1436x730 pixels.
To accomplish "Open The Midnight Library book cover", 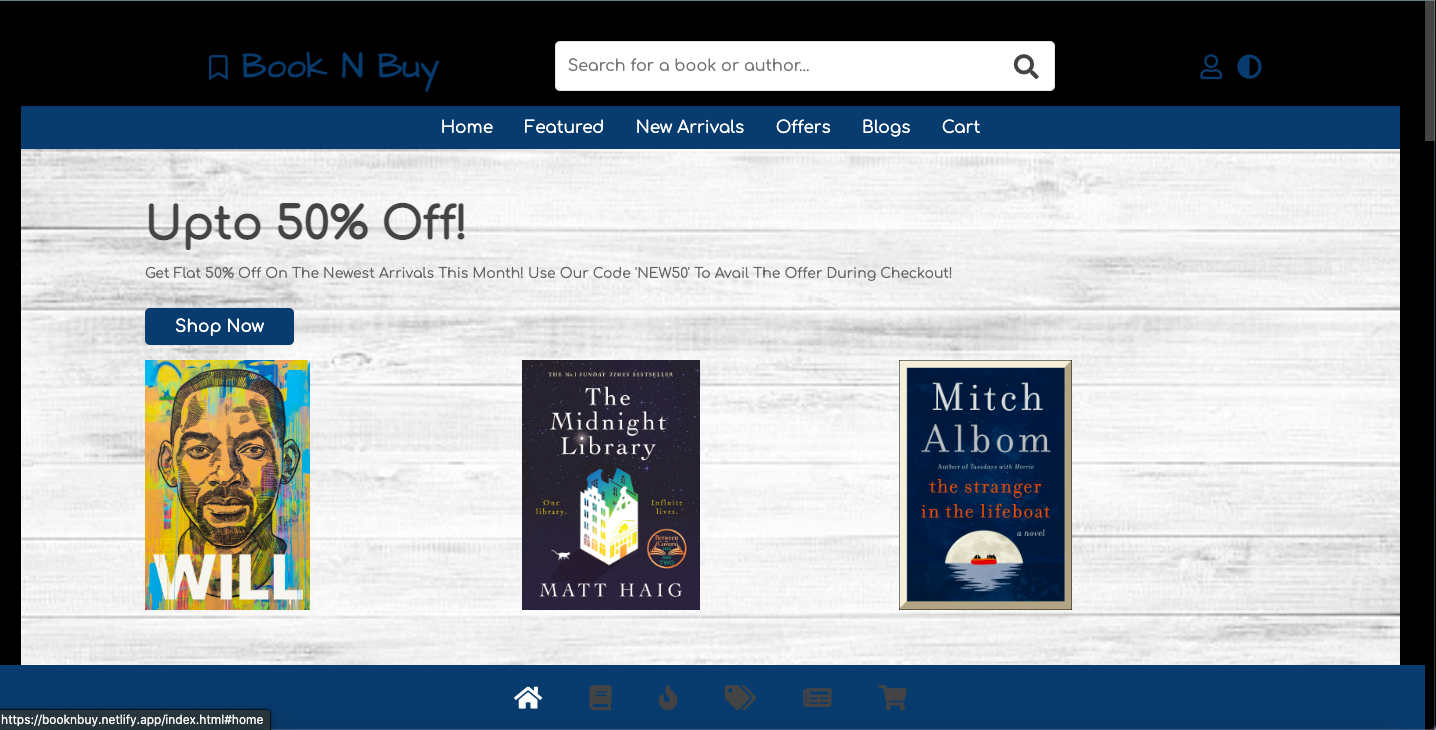I will click(611, 485).
